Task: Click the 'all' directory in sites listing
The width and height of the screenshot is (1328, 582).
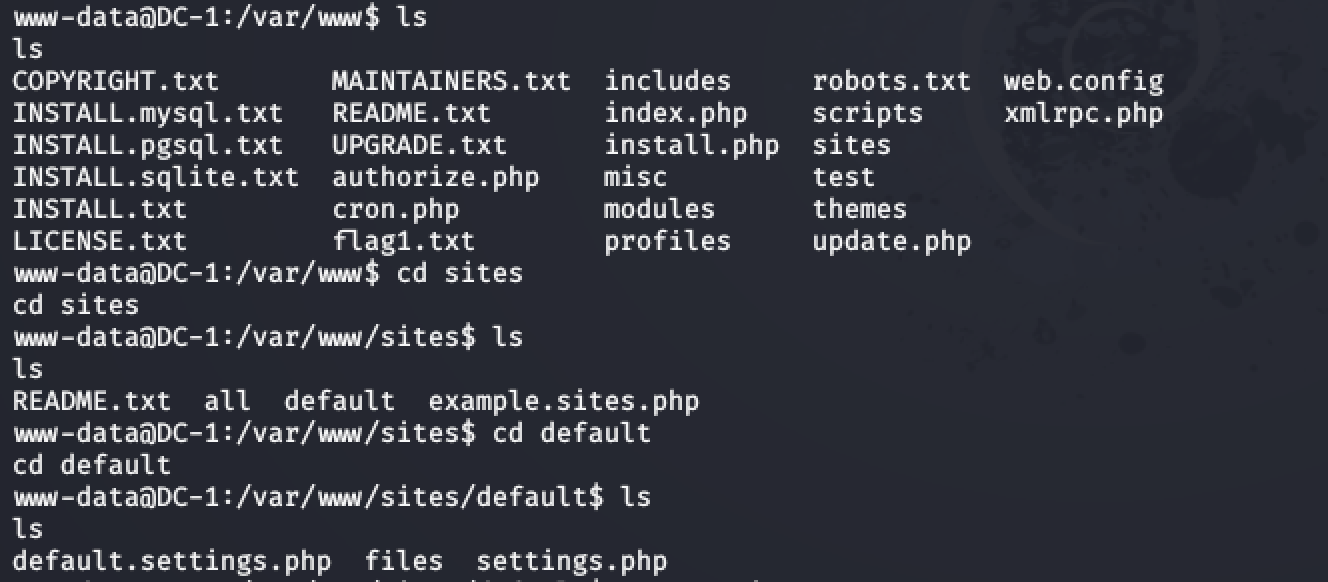Action: pyautogui.click(x=228, y=401)
